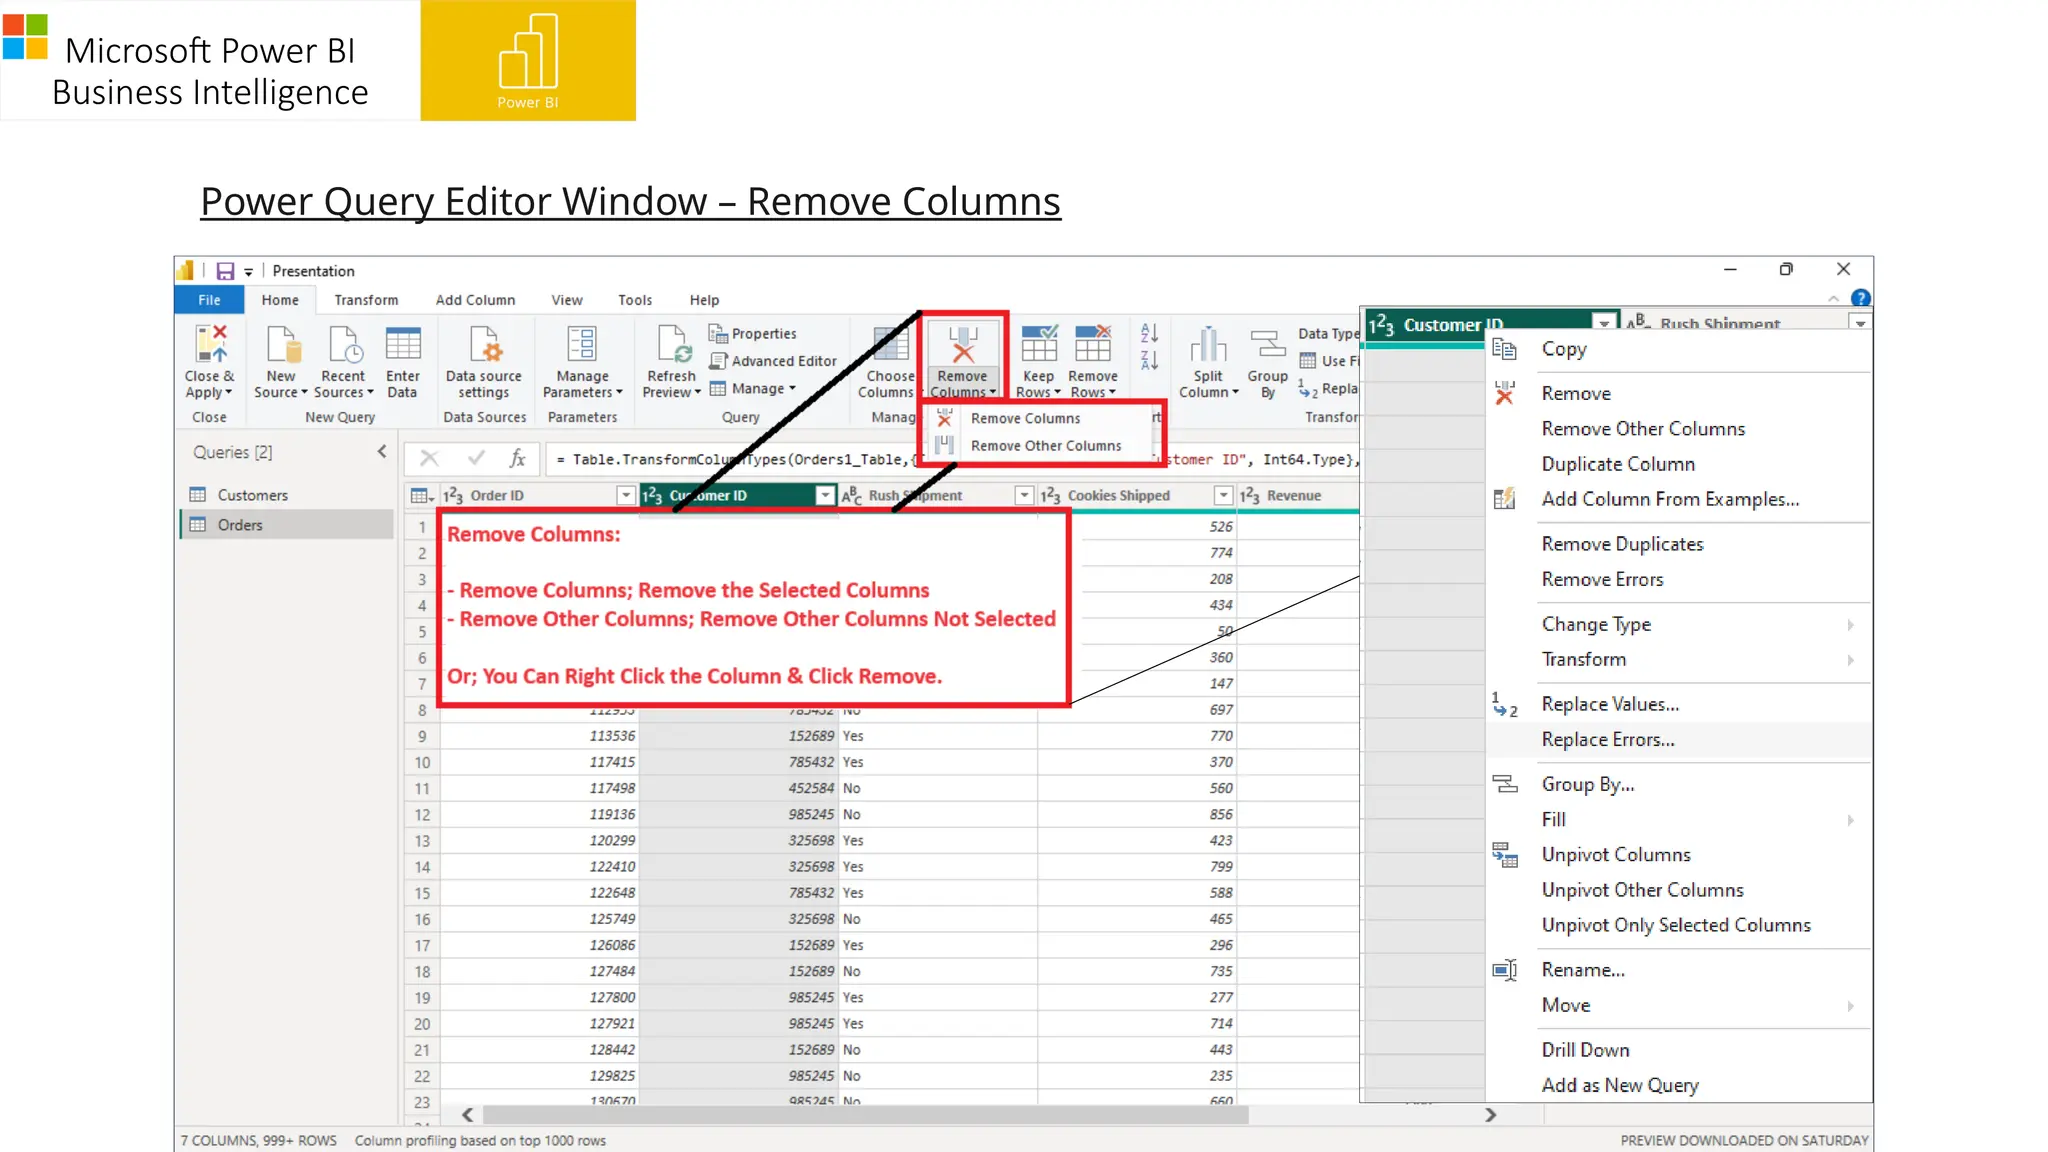Confirm formula with the checkmark icon
2048x1152 pixels.
[476, 458]
